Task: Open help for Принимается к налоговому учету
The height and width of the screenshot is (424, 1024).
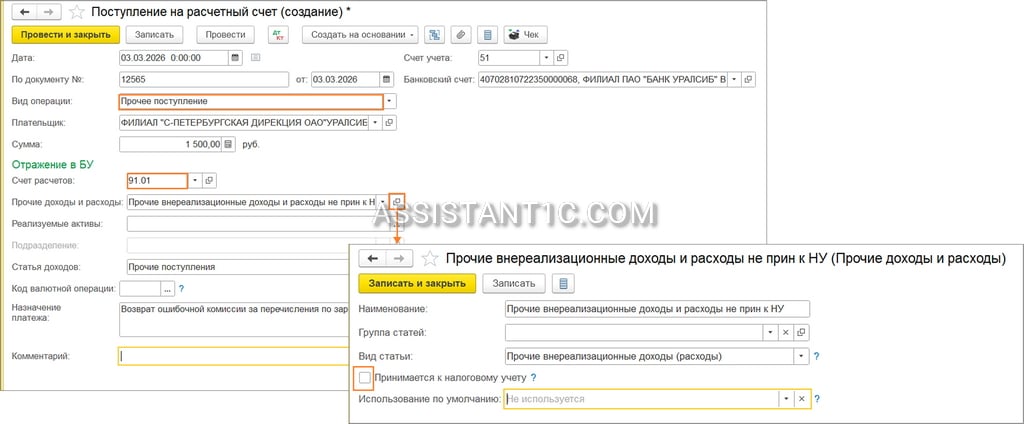Action: tap(533, 378)
